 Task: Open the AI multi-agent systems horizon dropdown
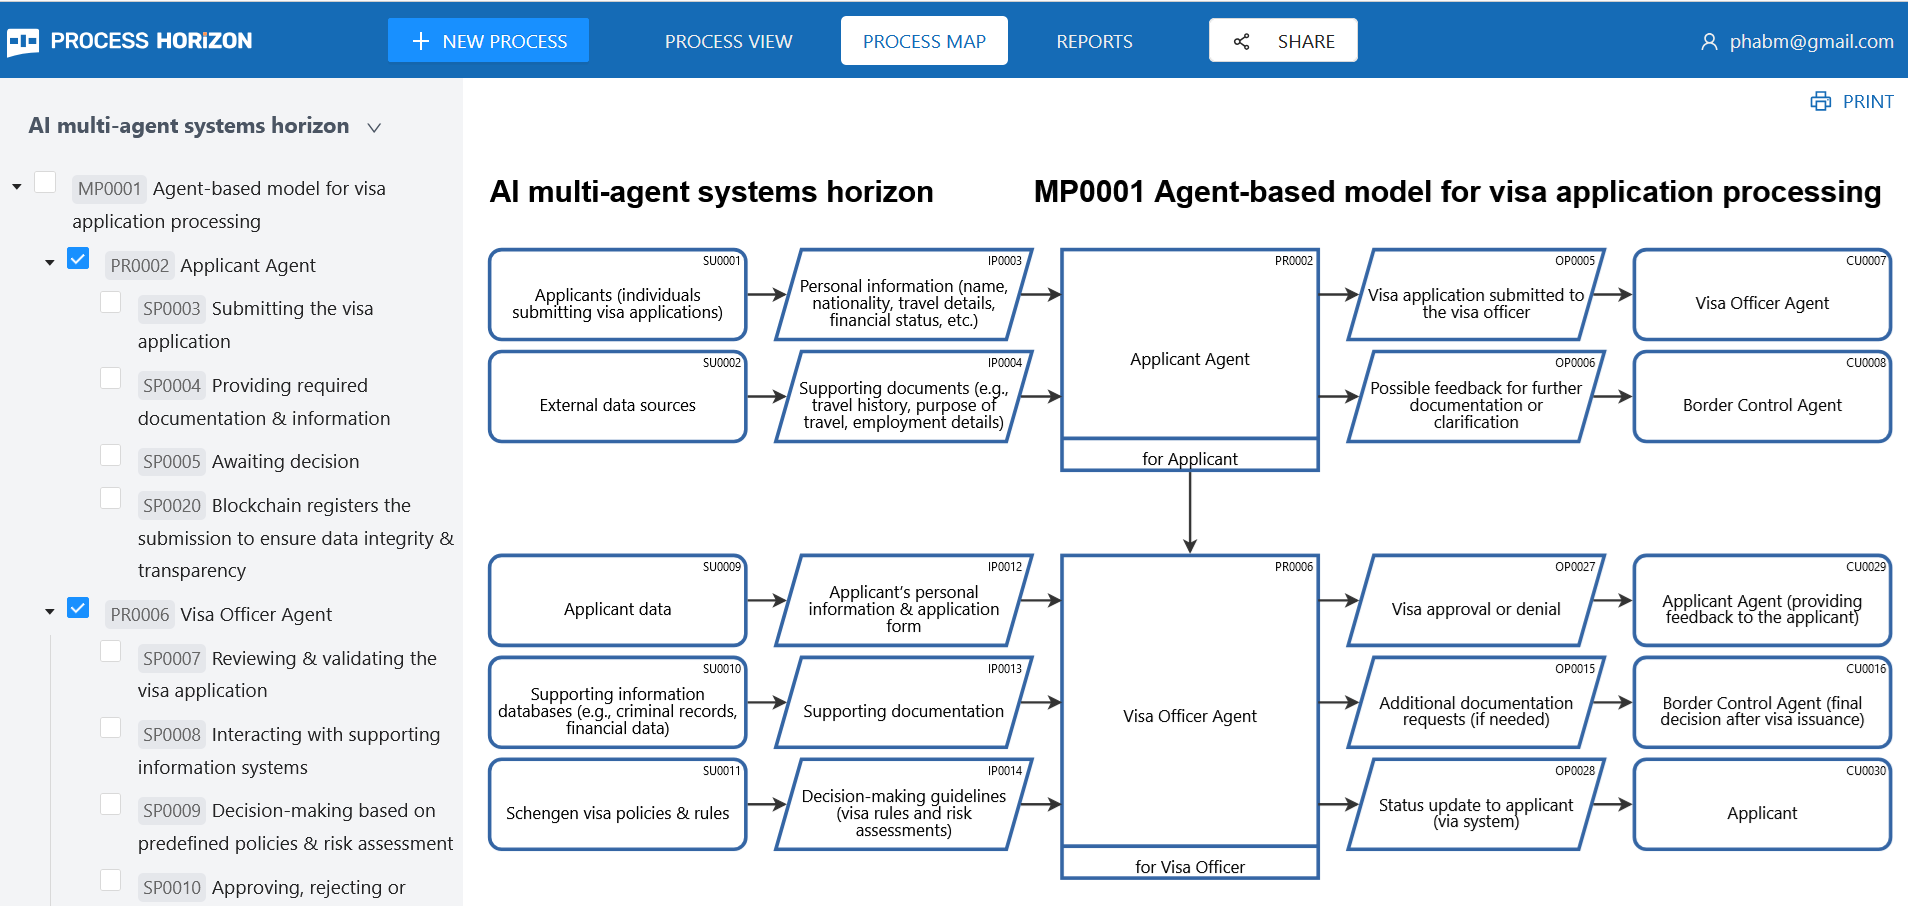pyautogui.click(x=373, y=127)
